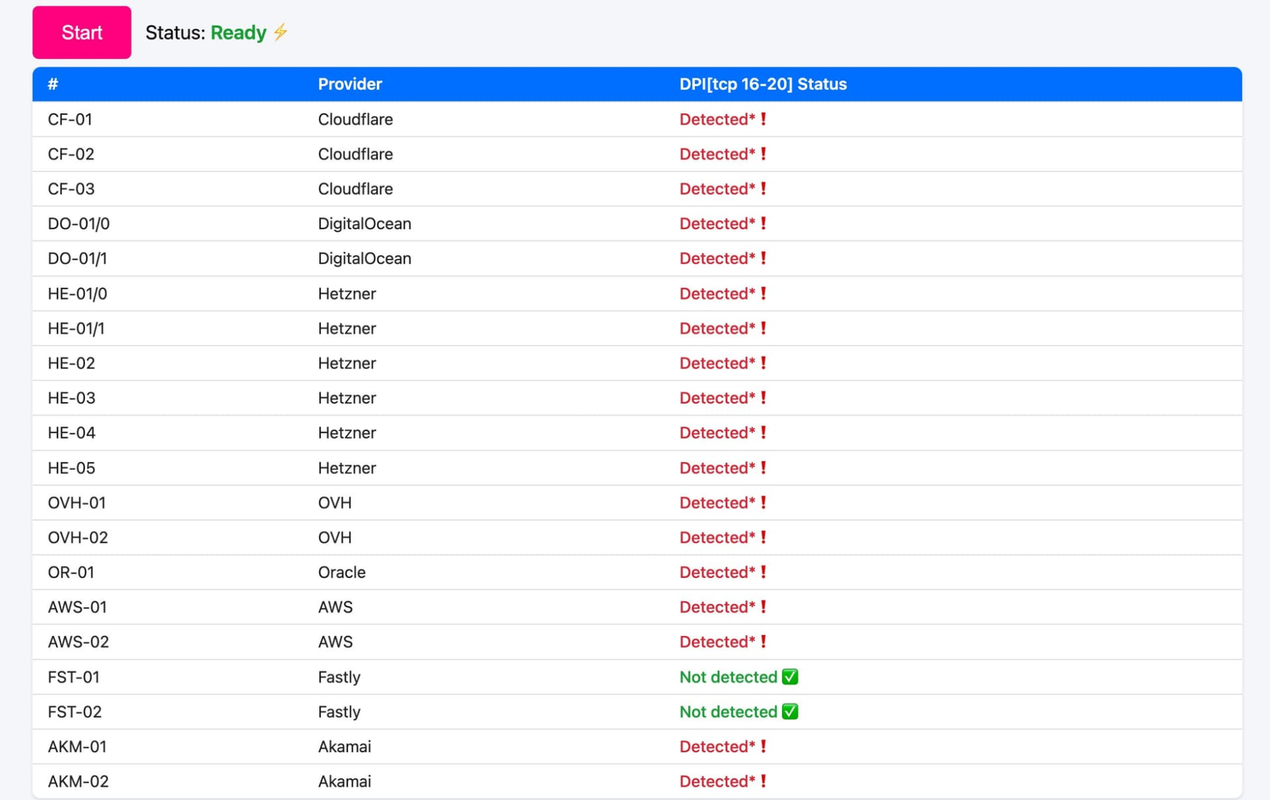Click the DigitalOcean provider in DO-01/0 row
Image resolution: width=1270 pixels, height=800 pixels.
365,224
